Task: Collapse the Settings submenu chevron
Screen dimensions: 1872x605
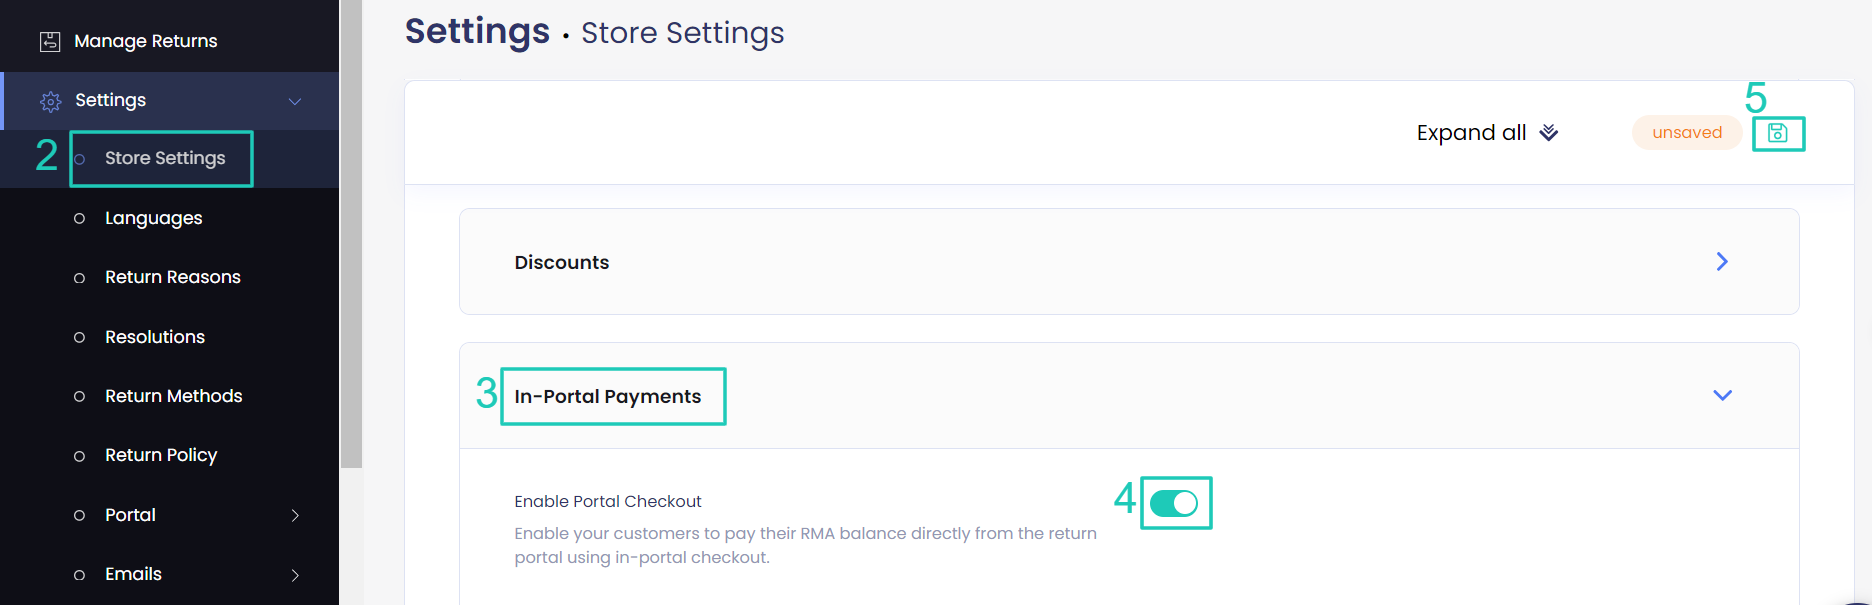Action: point(294,100)
